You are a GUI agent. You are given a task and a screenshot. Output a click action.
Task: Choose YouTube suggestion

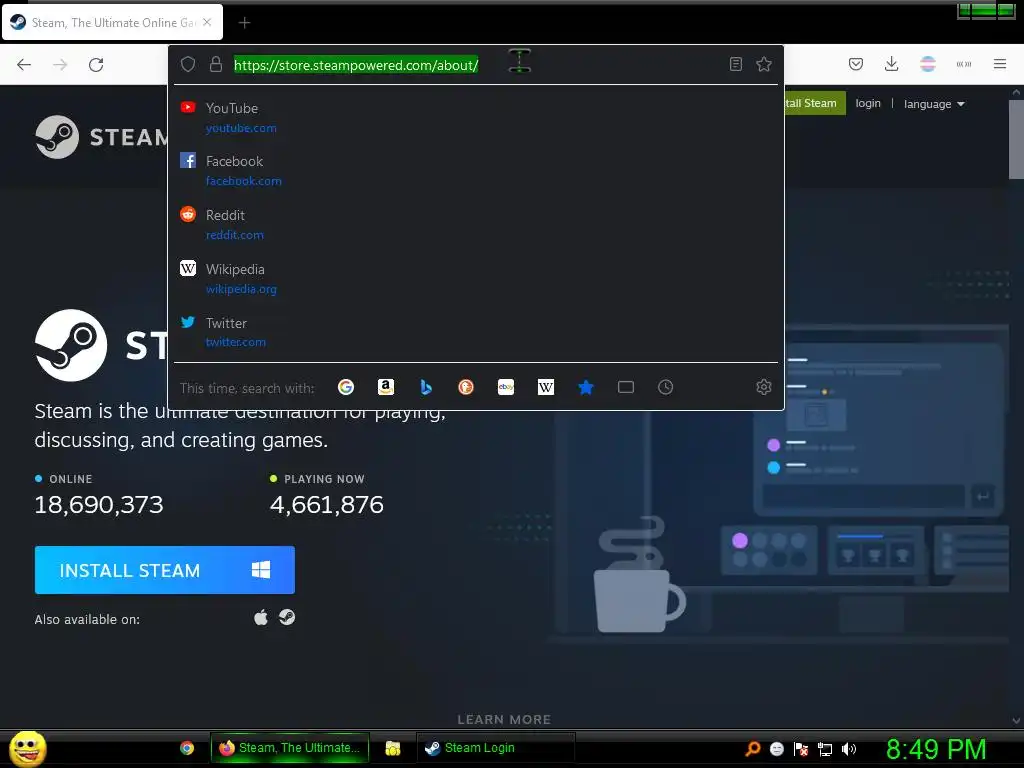[x=475, y=118]
